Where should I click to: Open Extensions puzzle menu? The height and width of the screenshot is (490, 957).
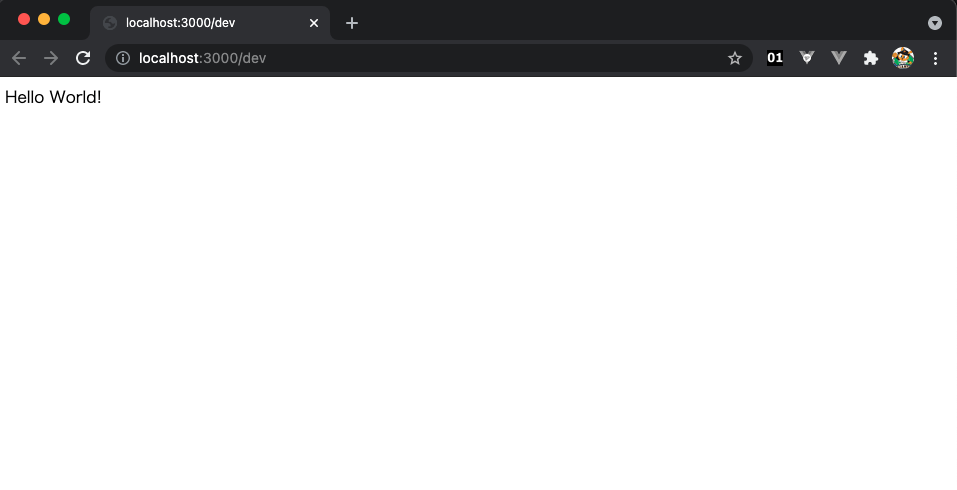pyautogui.click(x=871, y=58)
